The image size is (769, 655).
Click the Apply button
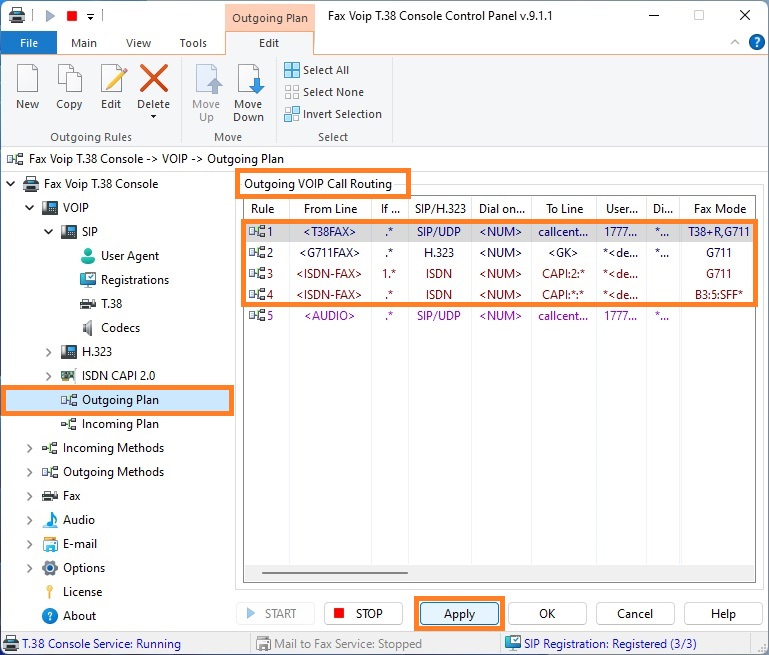(460, 614)
